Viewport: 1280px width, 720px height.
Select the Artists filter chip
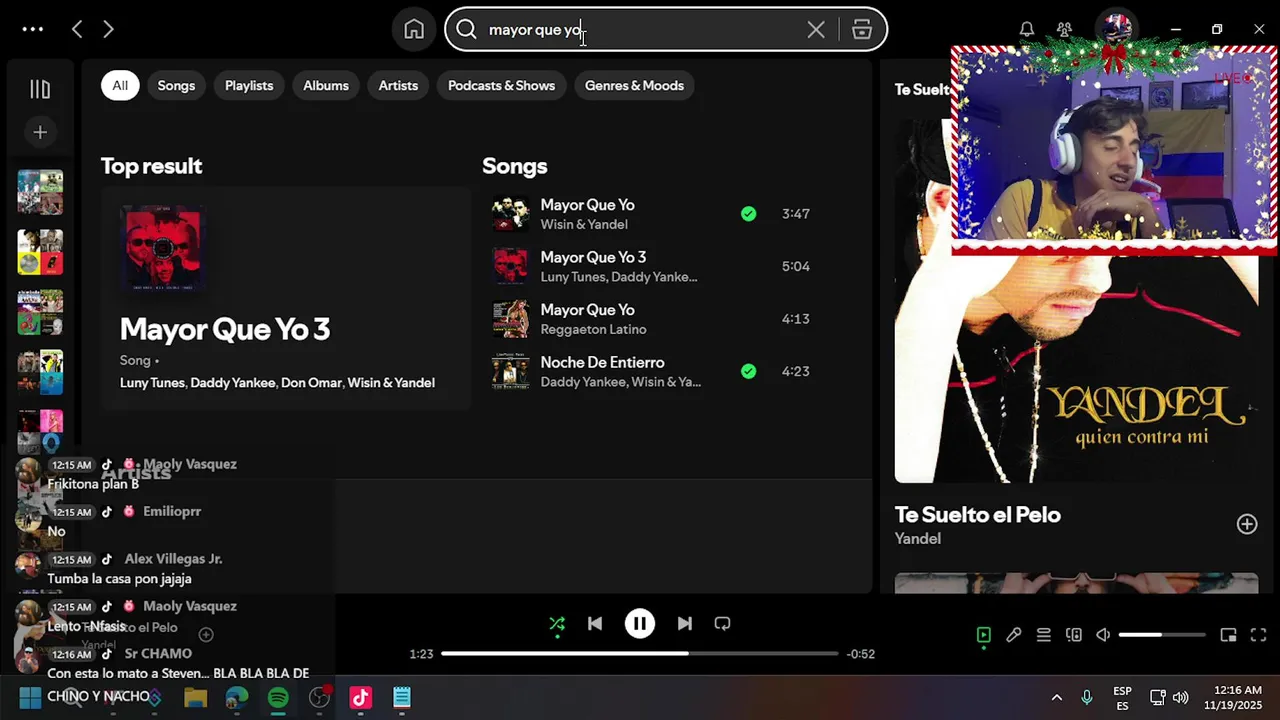tap(398, 85)
